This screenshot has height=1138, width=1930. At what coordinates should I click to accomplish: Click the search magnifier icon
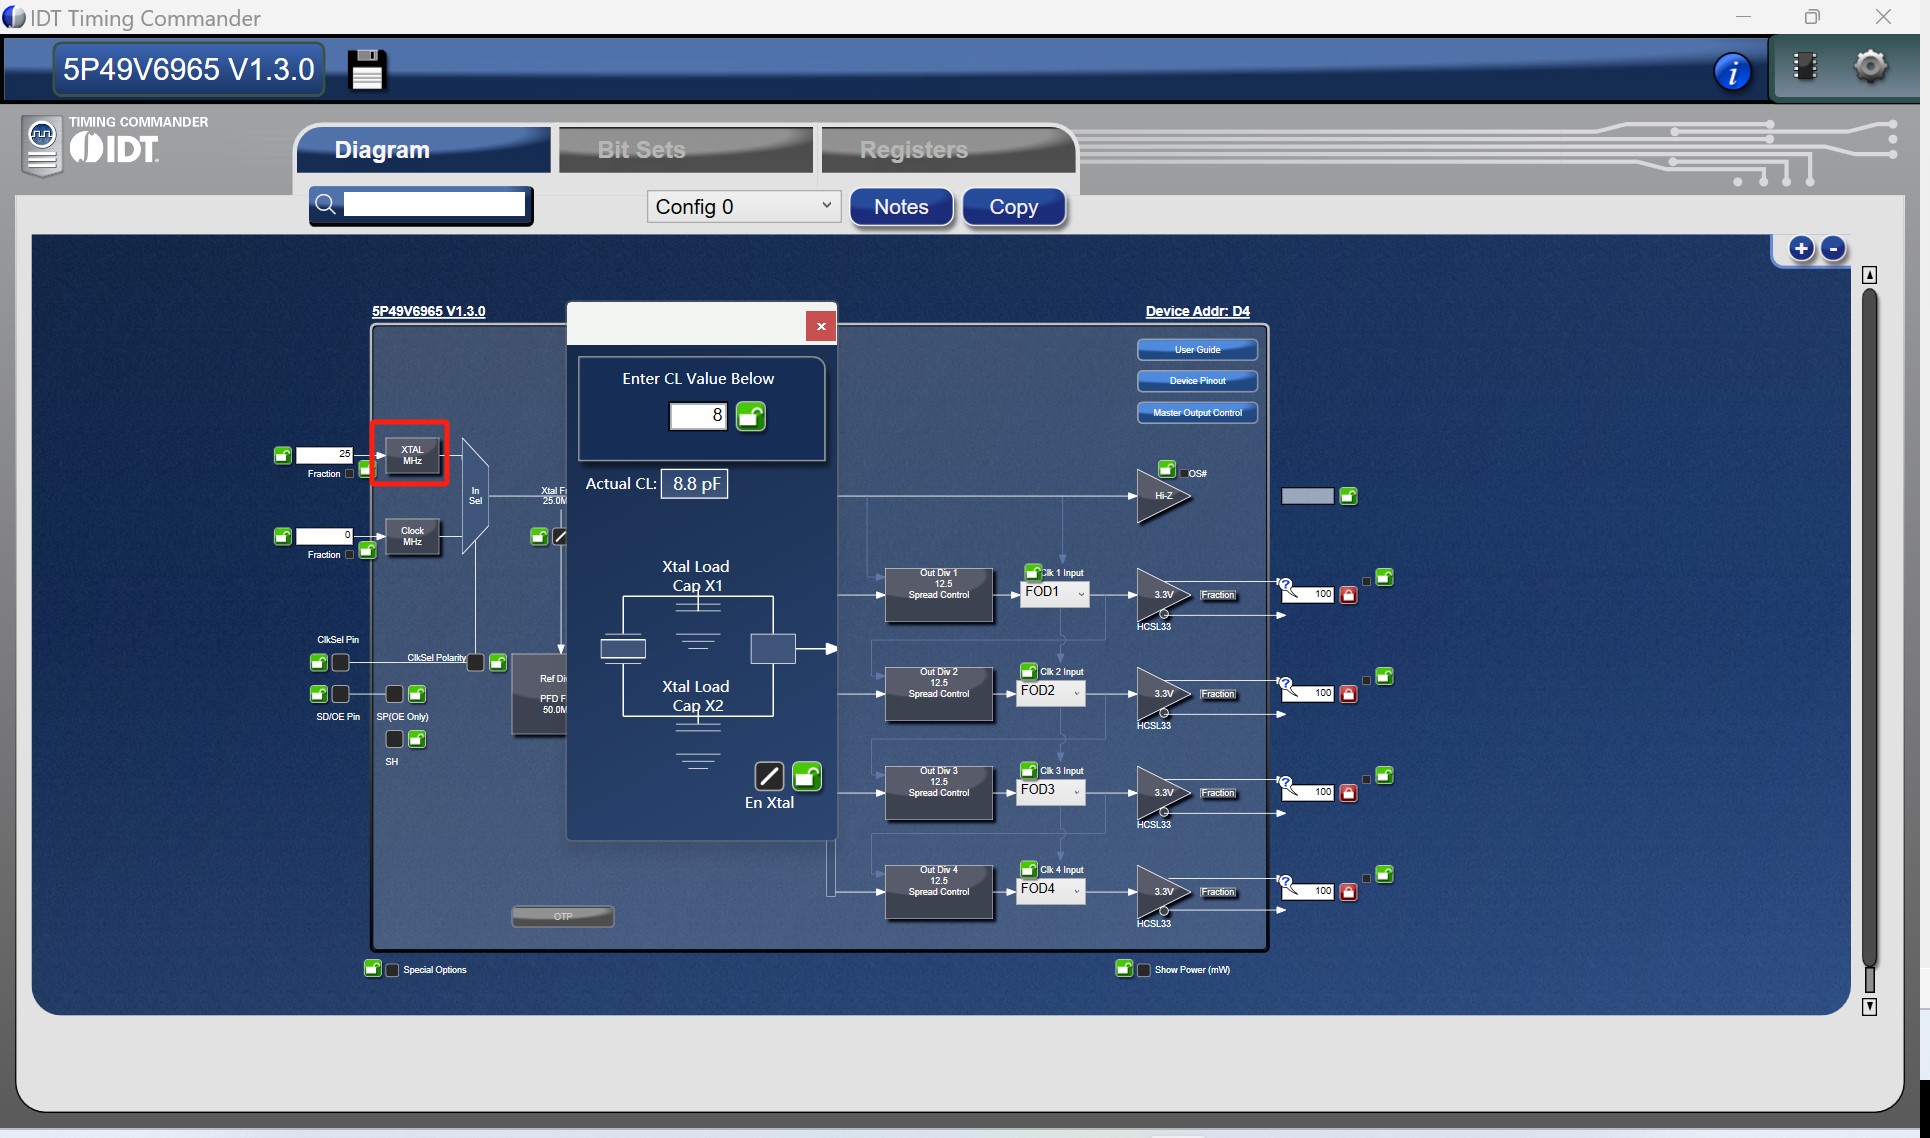click(325, 205)
